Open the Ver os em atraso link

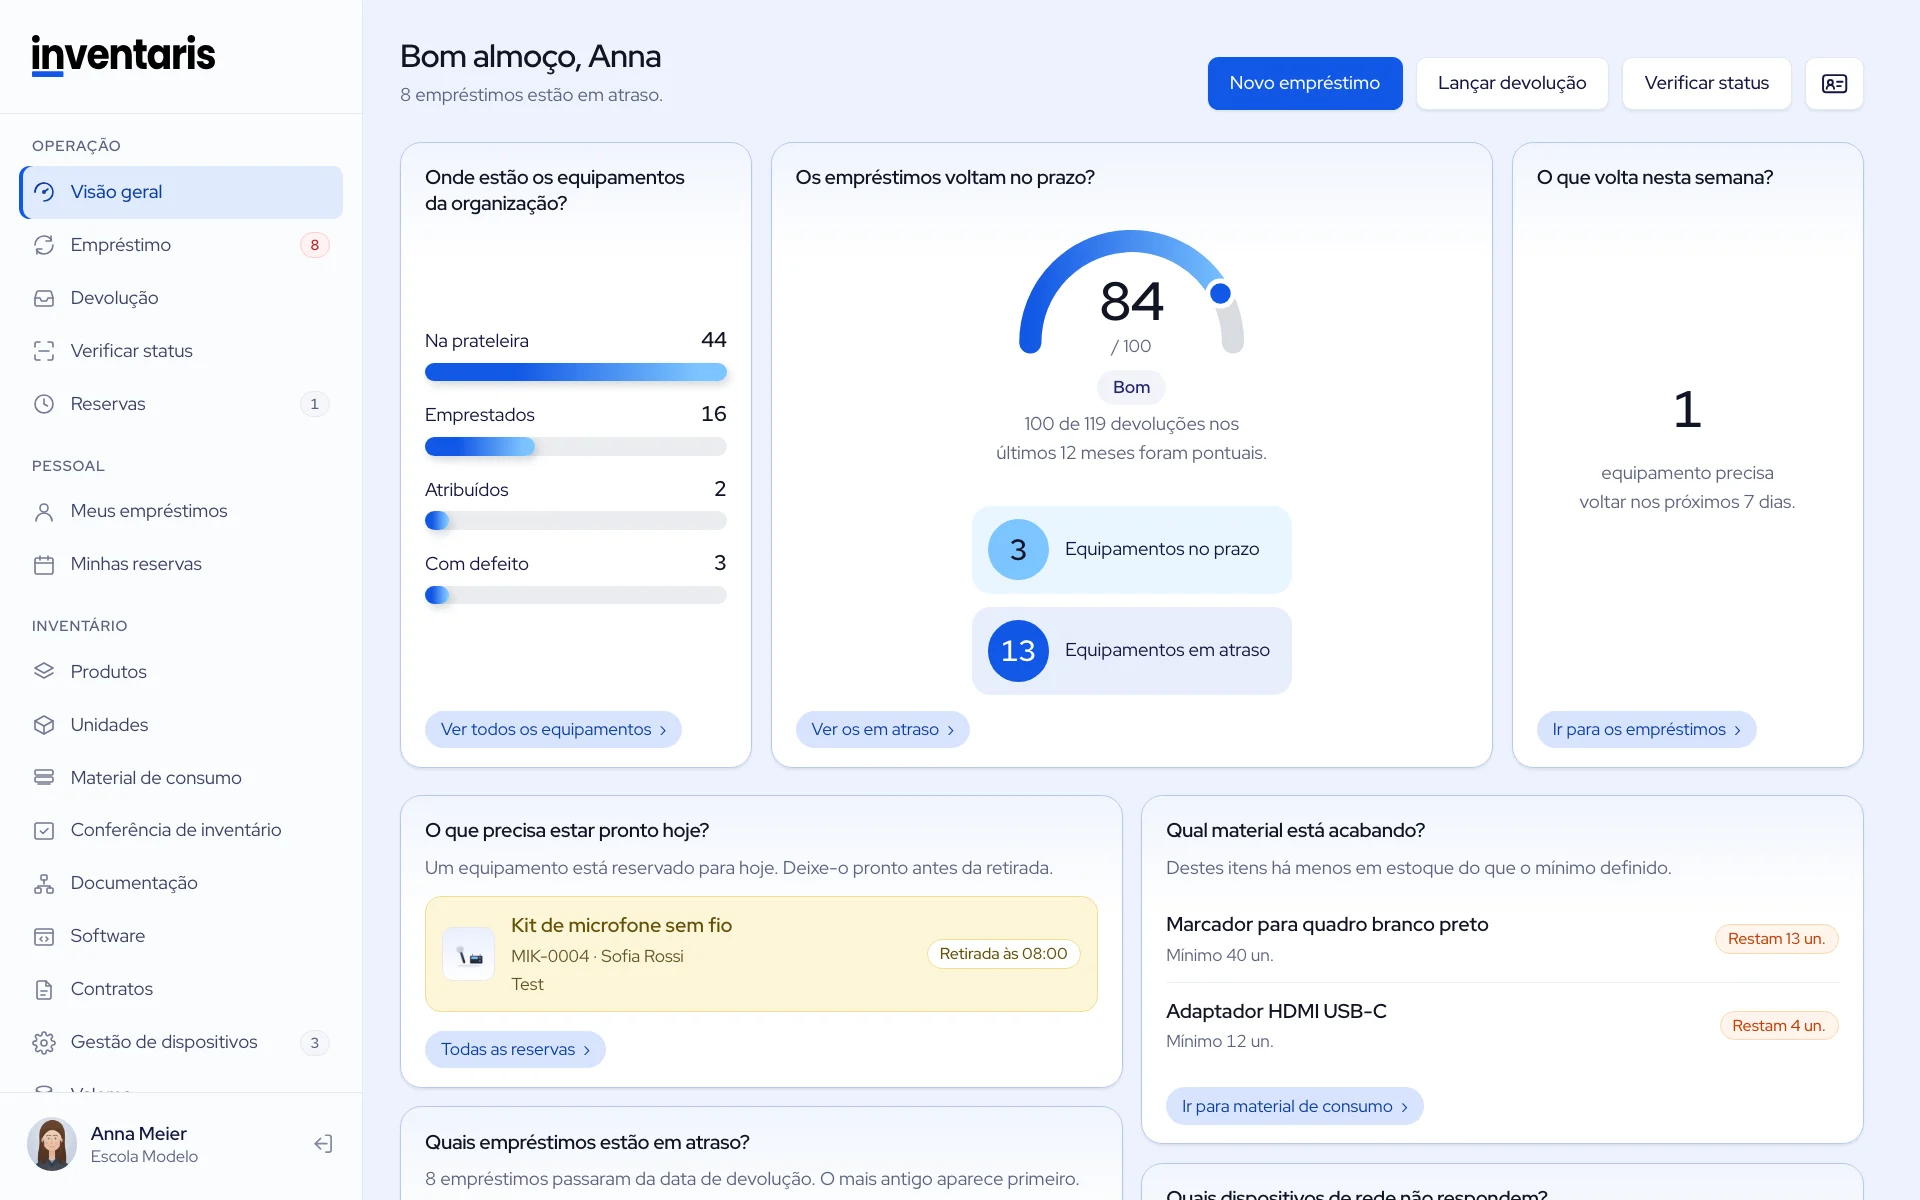pos(882,730)
